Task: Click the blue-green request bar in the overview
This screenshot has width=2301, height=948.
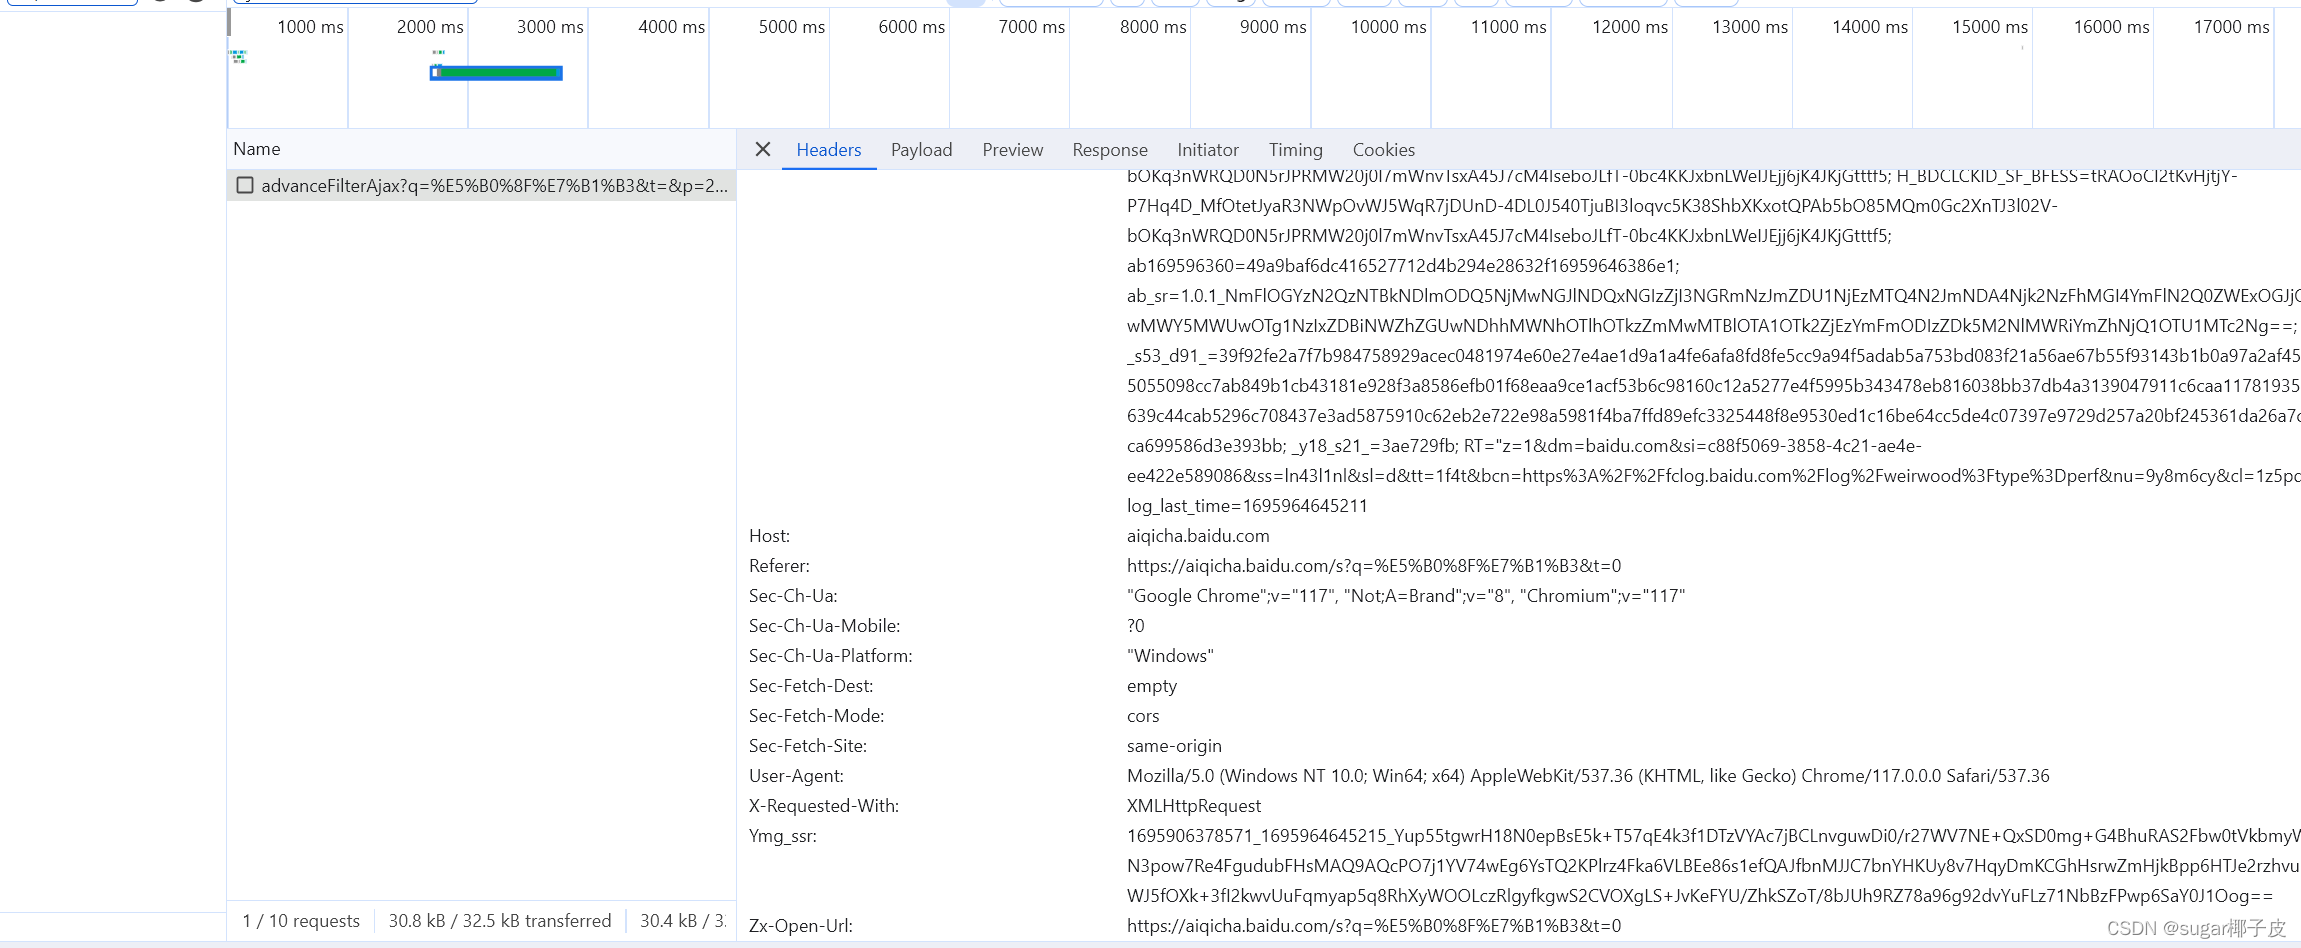Action: (x=496, y=72)
